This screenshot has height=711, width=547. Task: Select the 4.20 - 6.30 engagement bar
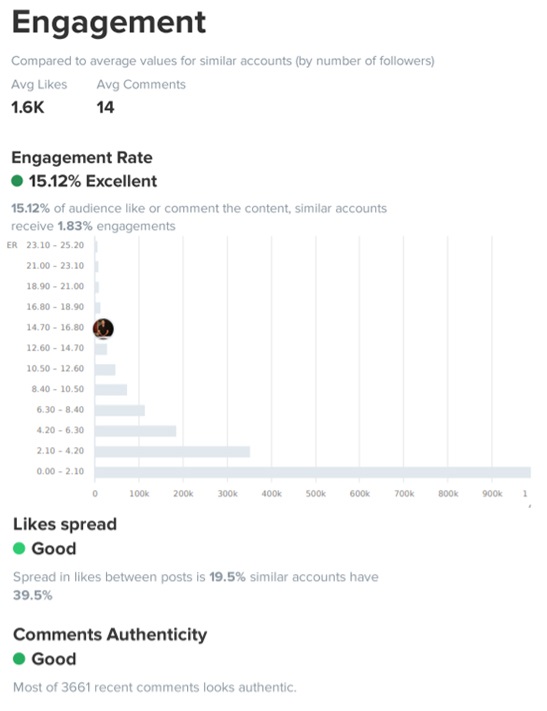[x=135, y=431]
